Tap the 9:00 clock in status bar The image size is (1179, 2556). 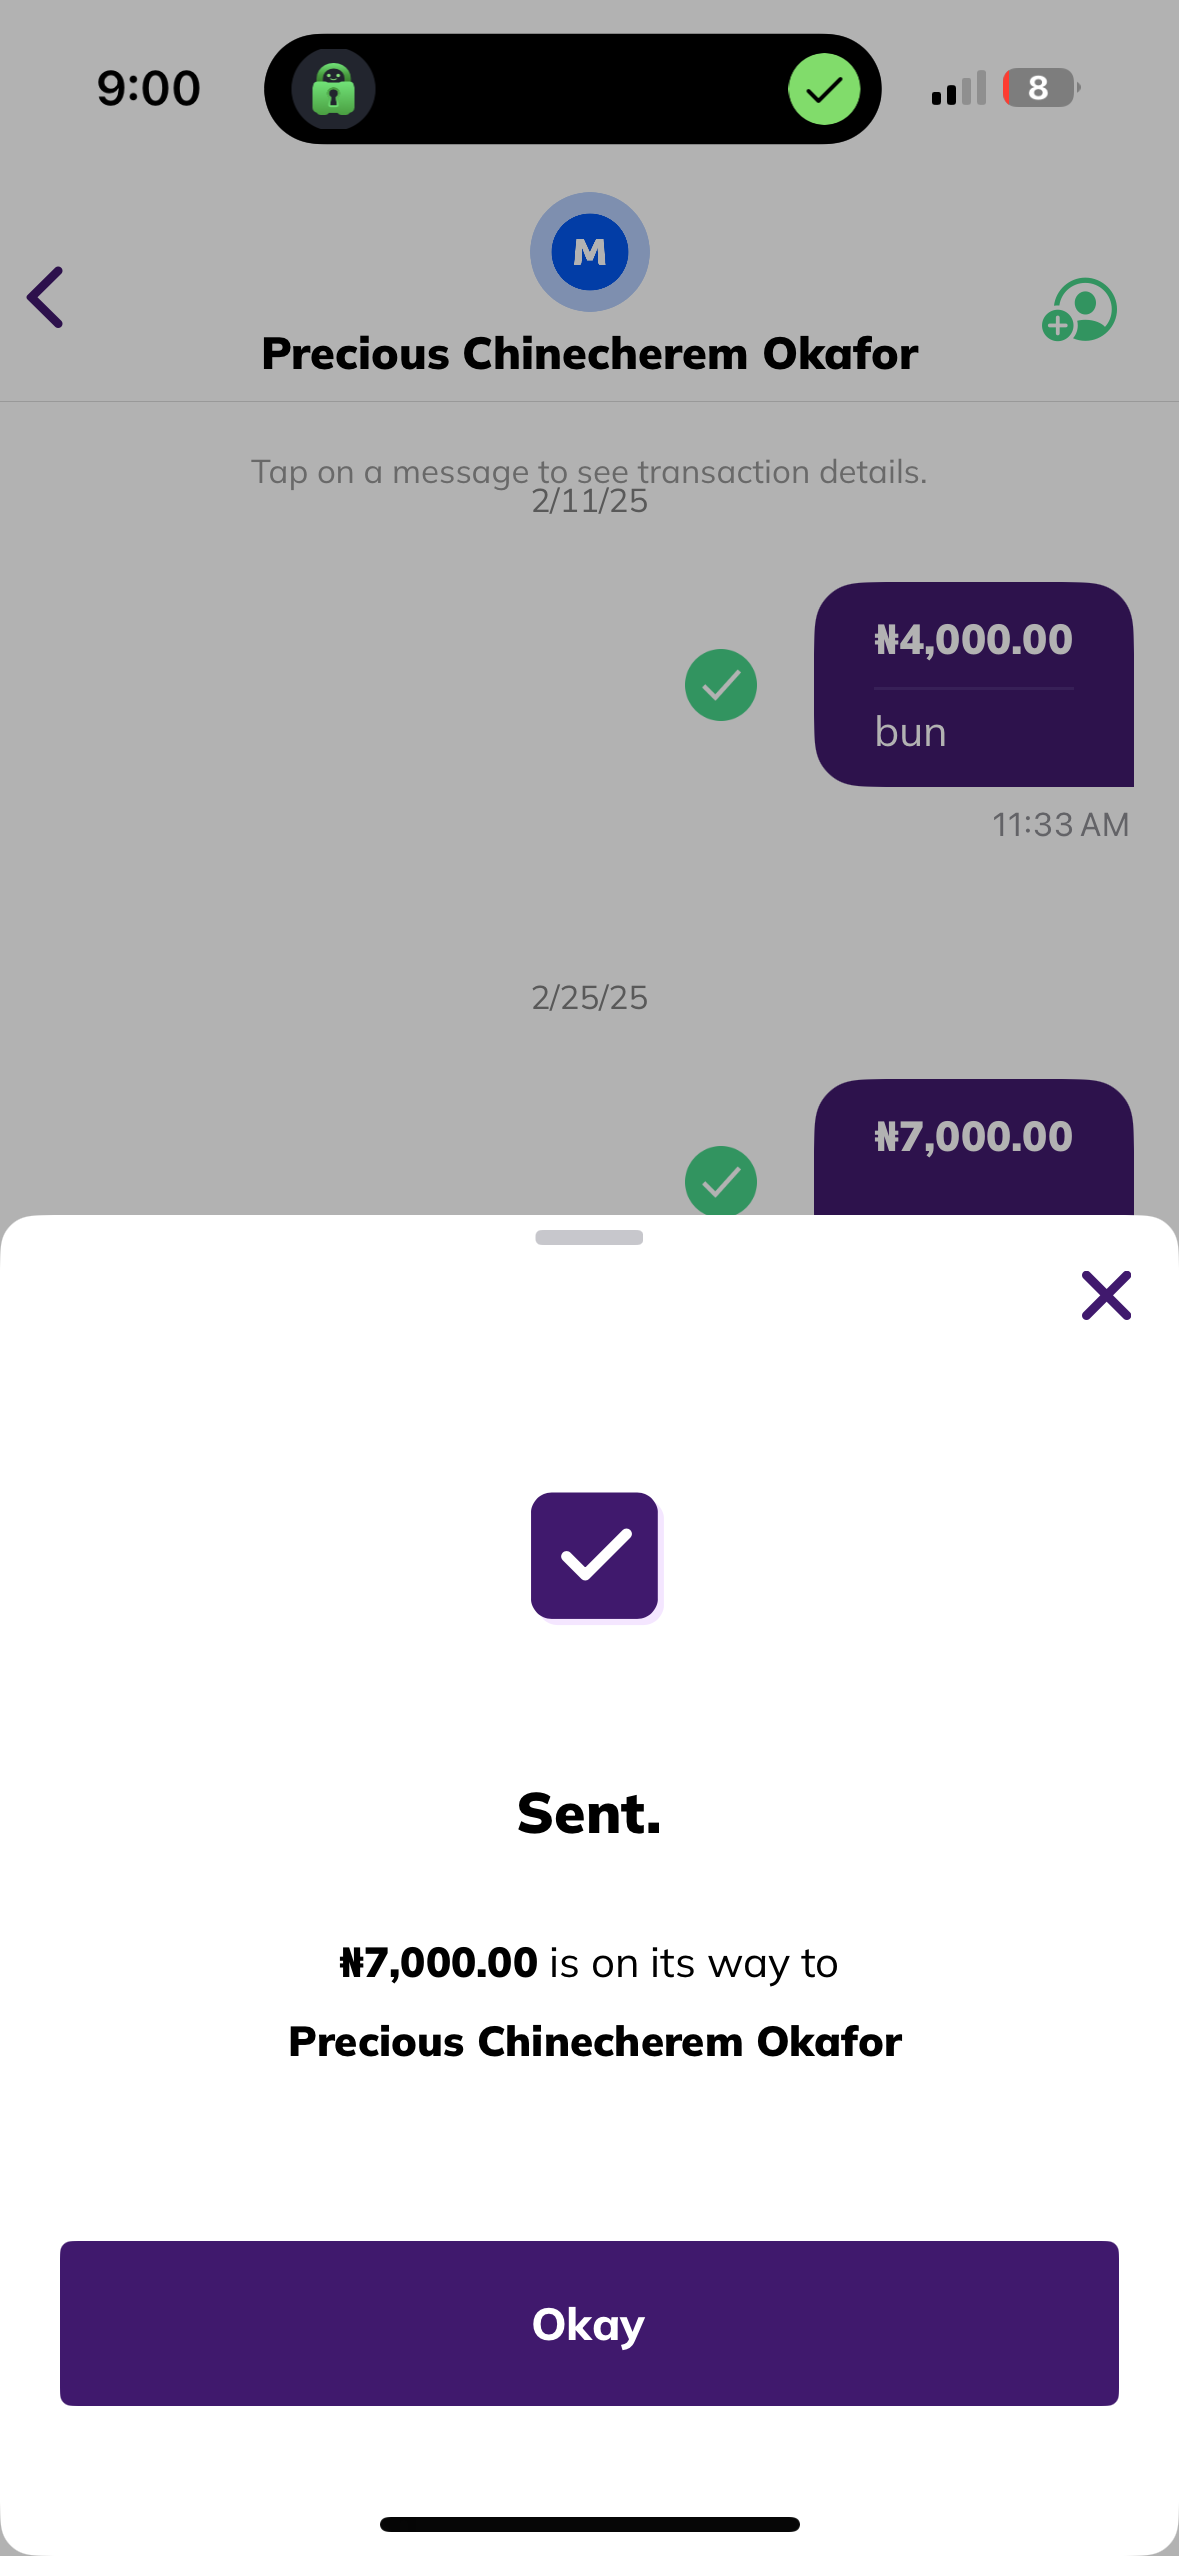coord(149,88)
